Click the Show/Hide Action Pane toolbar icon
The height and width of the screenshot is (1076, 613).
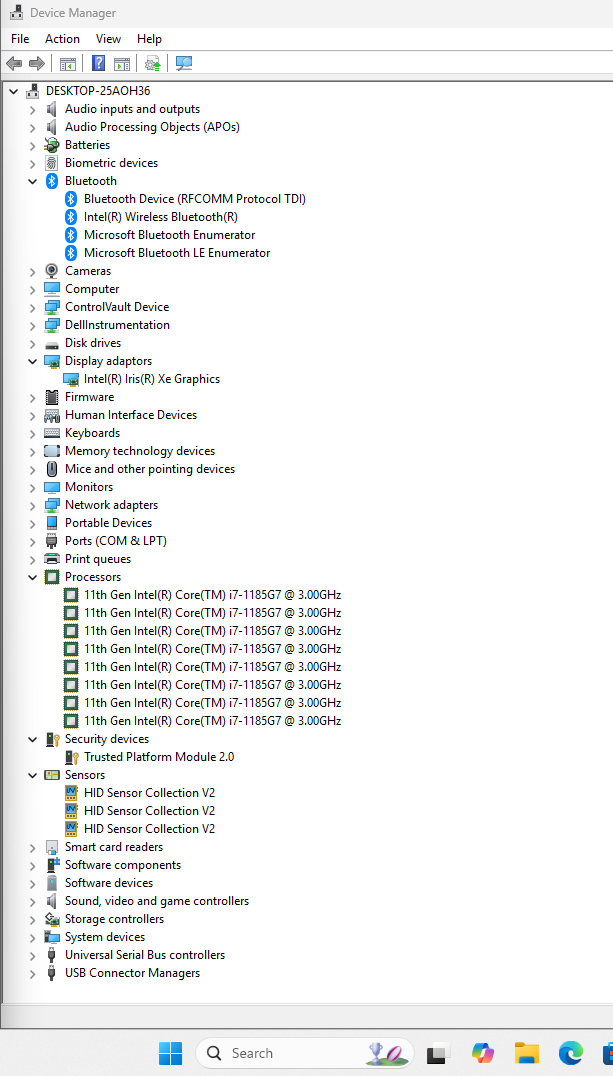(x=122, y=64)
